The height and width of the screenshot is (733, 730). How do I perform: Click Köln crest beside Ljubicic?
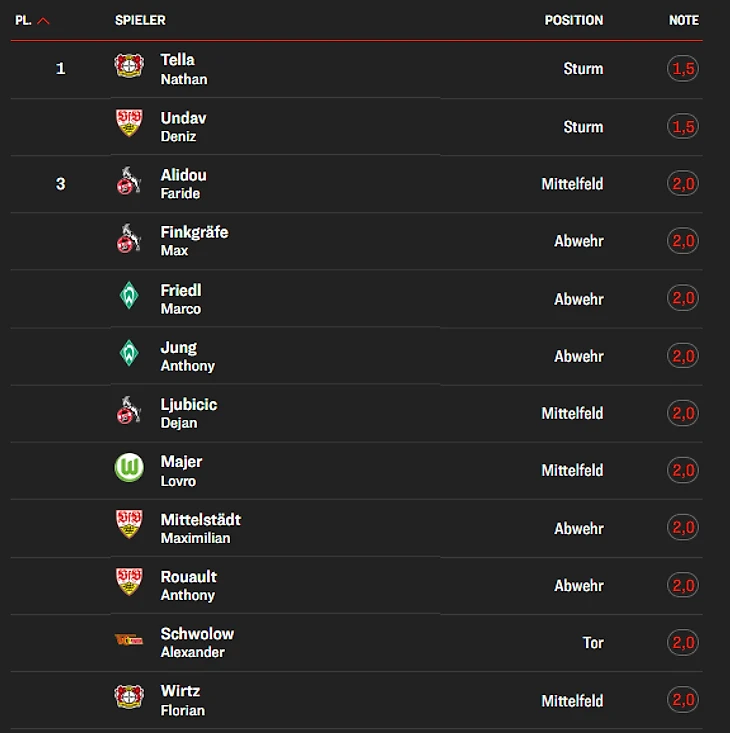pos(128,412)
